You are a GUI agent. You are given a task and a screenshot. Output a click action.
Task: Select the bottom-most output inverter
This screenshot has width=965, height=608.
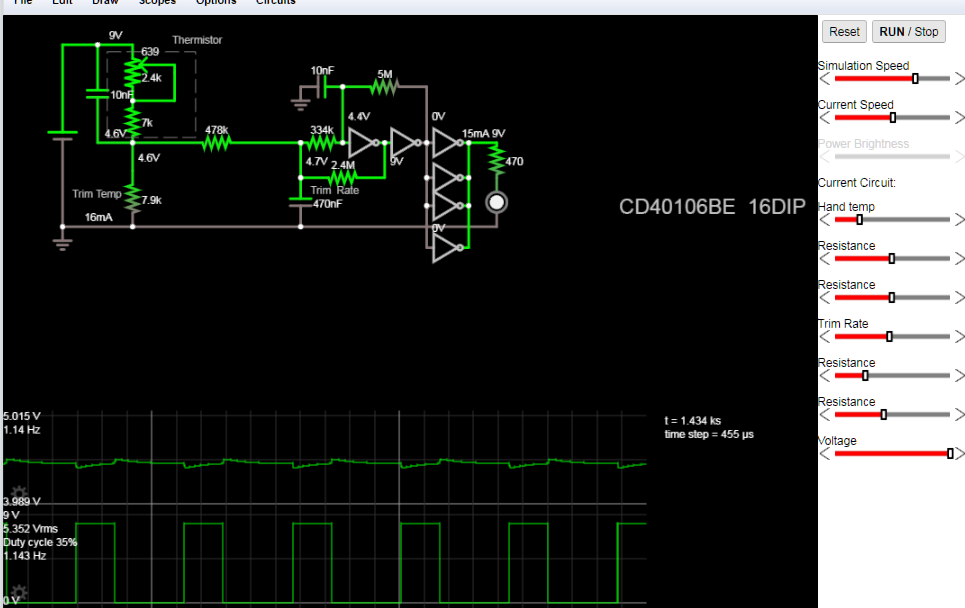pyautogui.click(x=448, y=248)
